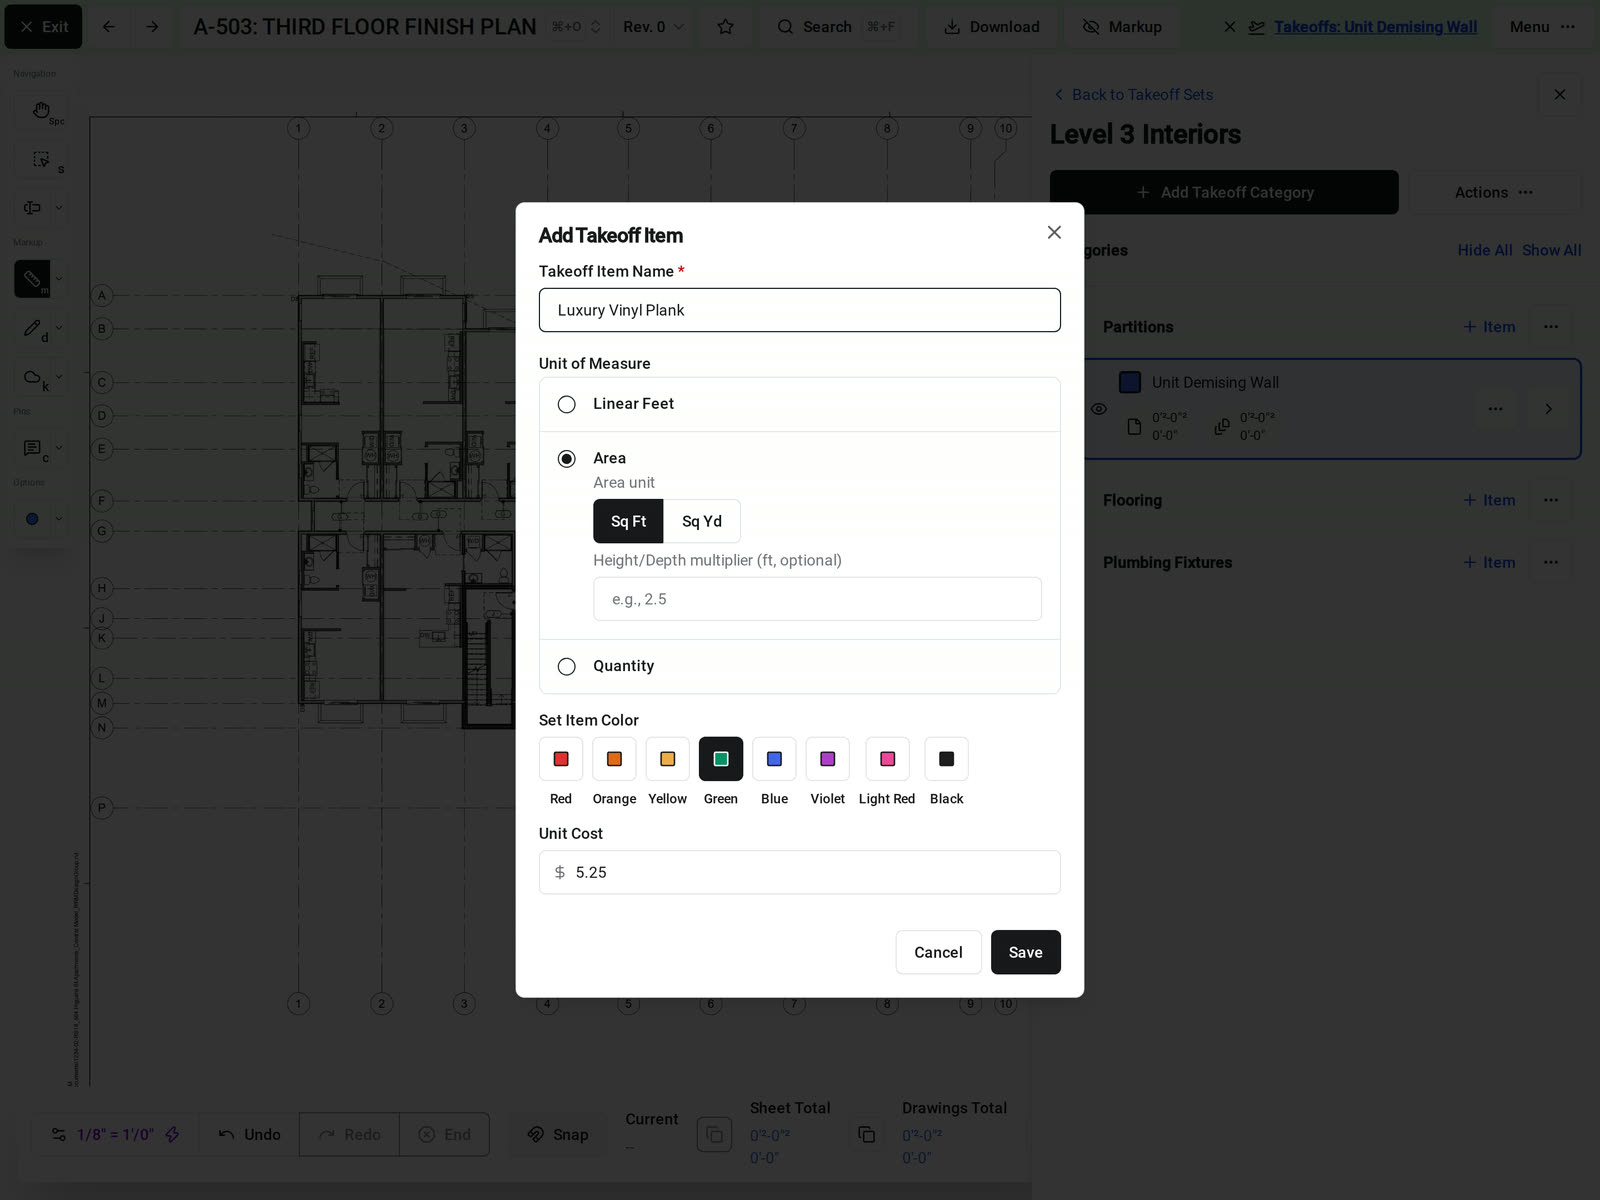Choose the ruler measure tool
1600x1200 pixels.
[32, 279]
